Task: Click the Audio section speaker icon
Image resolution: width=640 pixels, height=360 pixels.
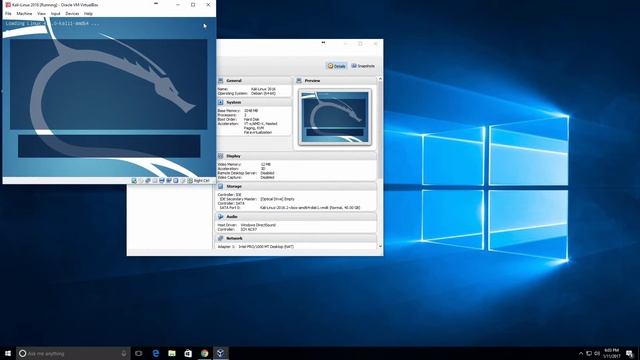Action: coord(221,217)
